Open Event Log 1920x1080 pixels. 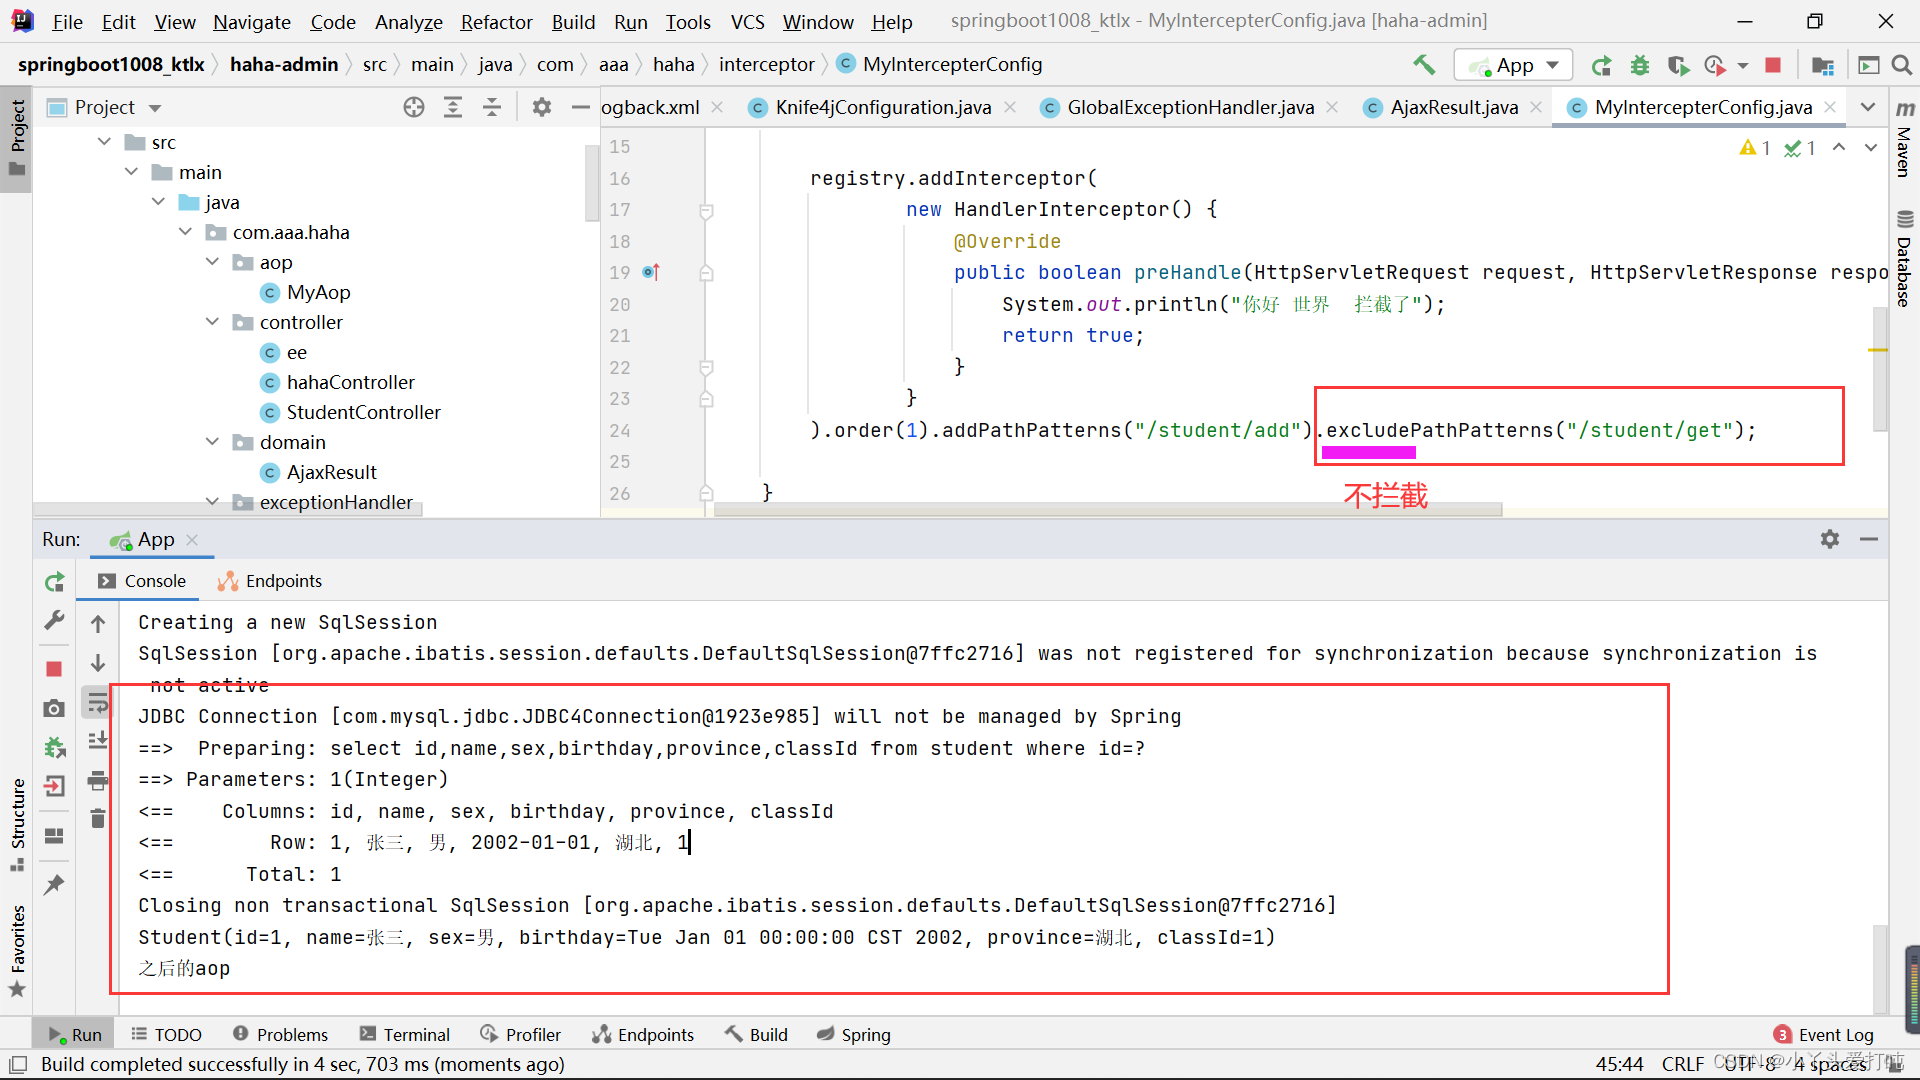click(x=1824, y=1035)
